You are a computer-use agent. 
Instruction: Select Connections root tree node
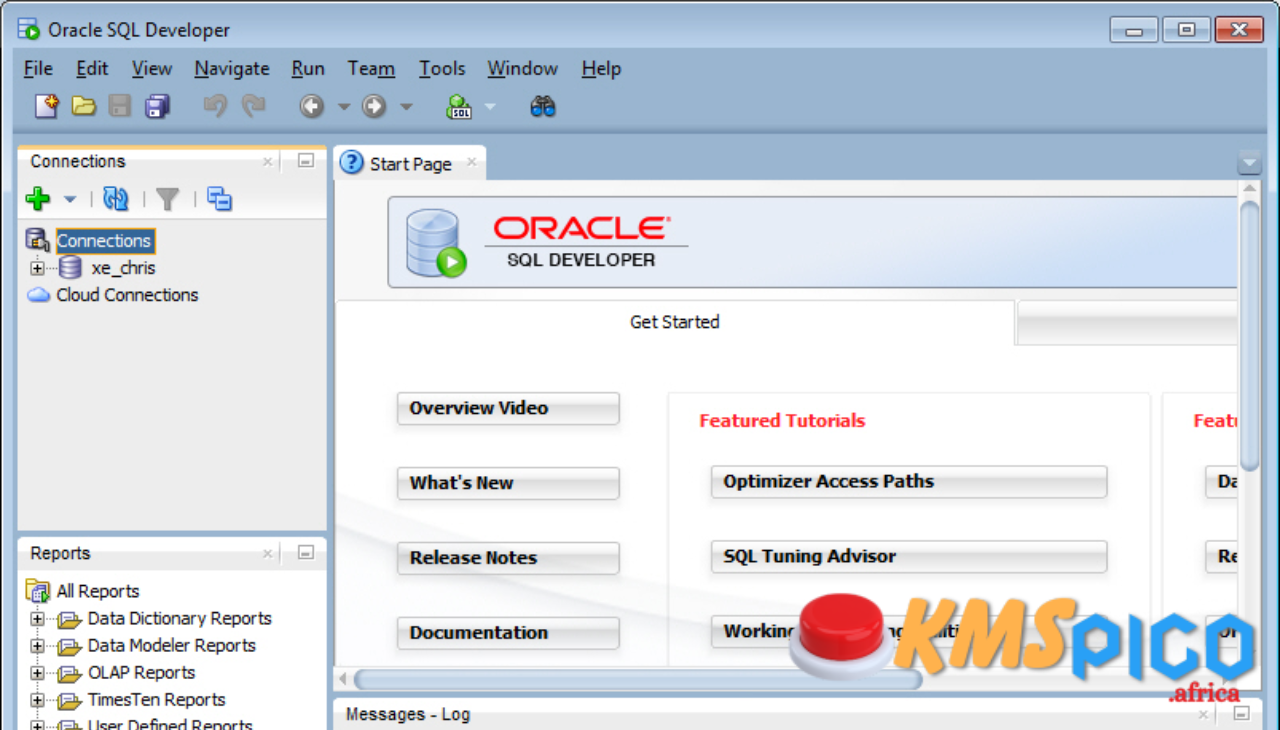(104, 241)
